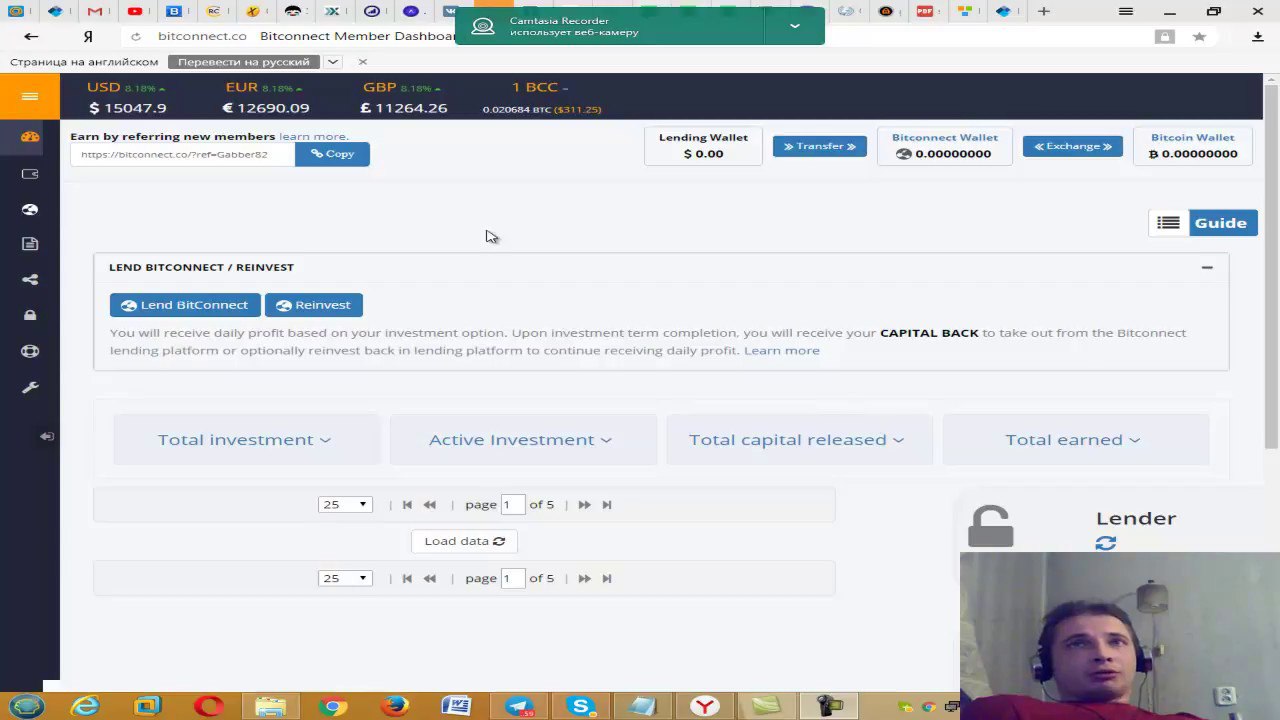Click the address bar padlock icon at right
The width and height of the screenshot is (1280, 720).
pos(1164,36)
